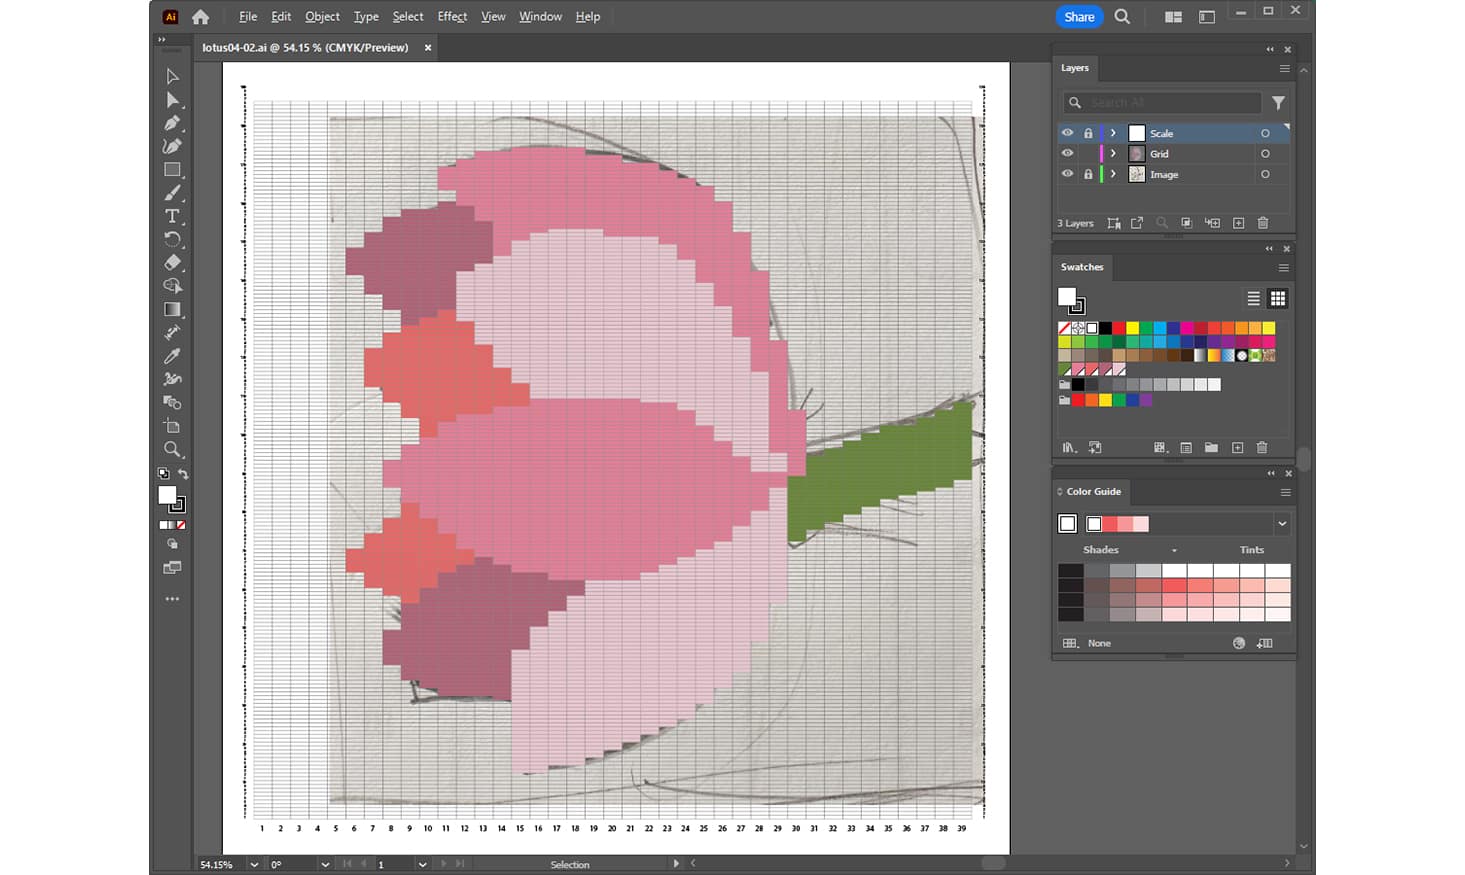Image resolution: width=1465 pixels, height=875 pixels.
Task: Open the zoom level dropdown in the status bar
Action: click(254, 864)
